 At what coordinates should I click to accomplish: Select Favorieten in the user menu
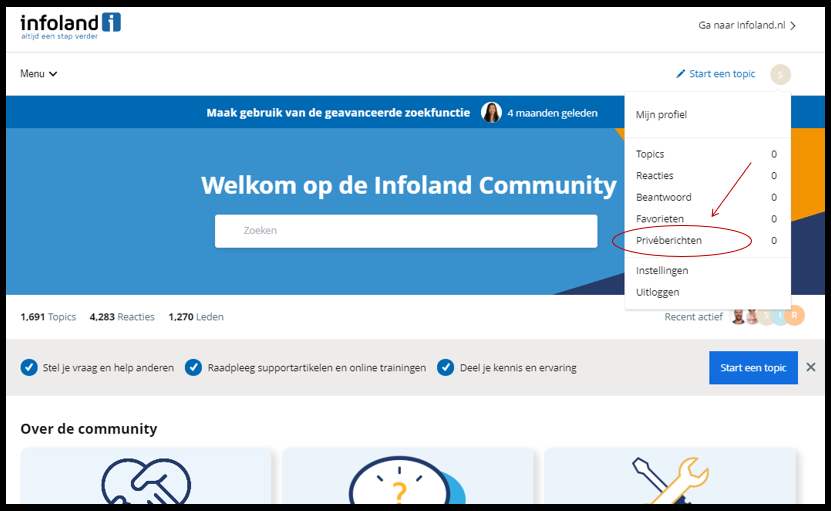click(706, 218)
